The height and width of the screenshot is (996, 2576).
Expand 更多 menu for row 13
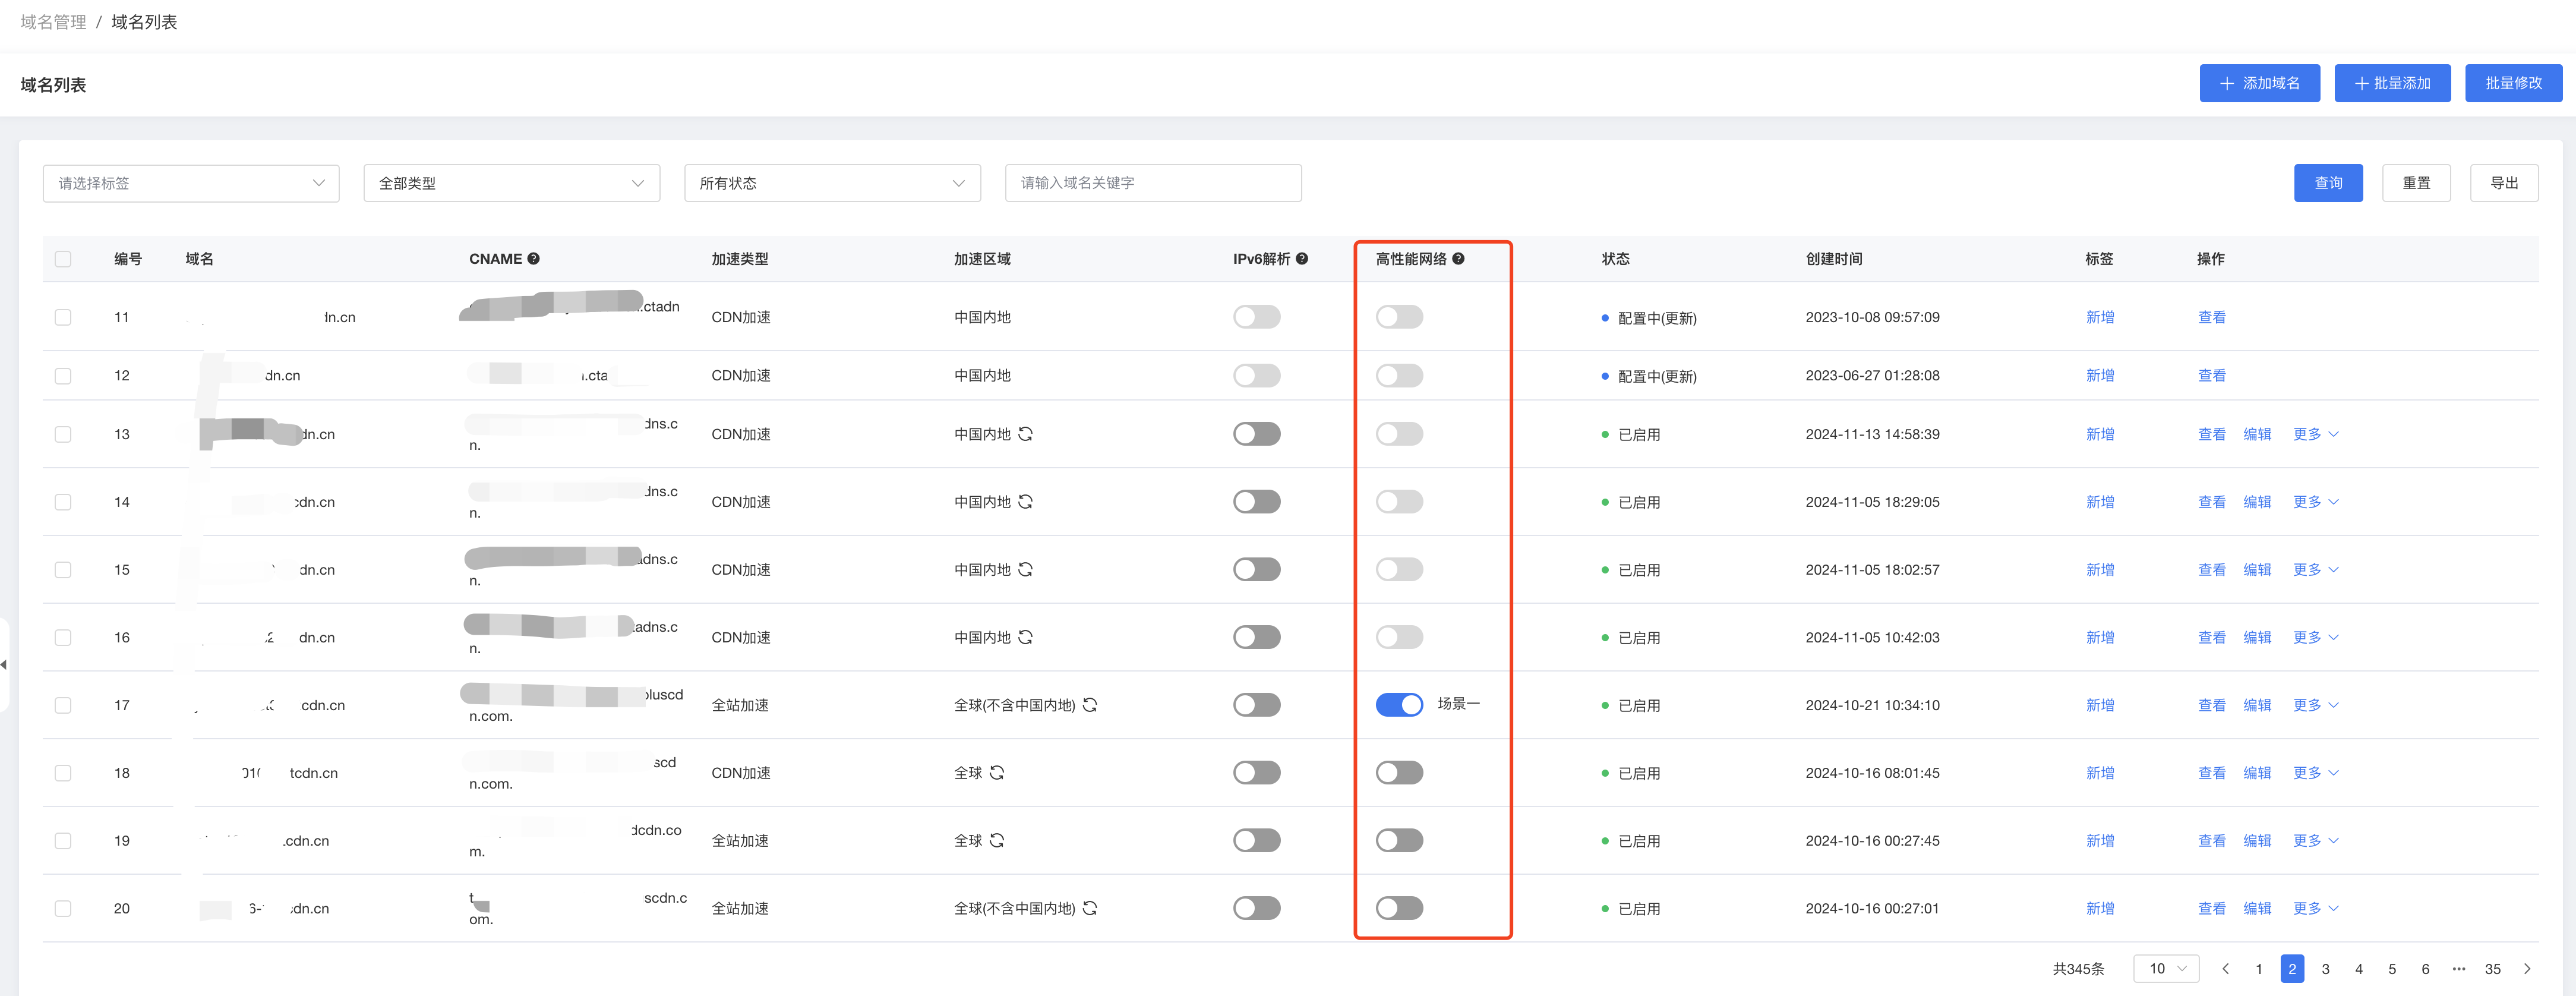2315,434
